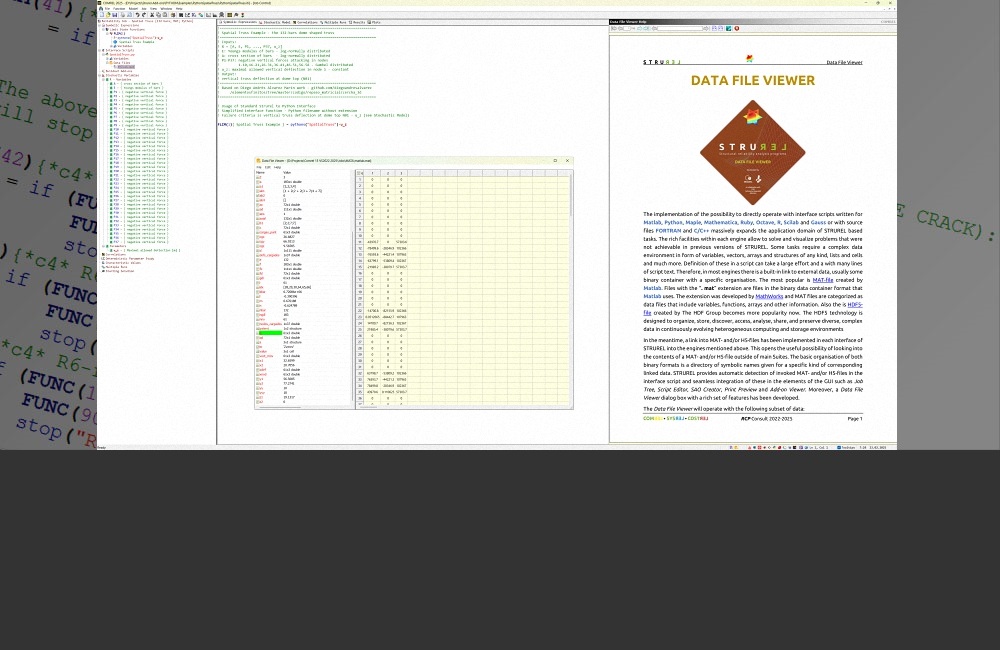
Task: Switch to the Plots tab
Action: point(374,22)
